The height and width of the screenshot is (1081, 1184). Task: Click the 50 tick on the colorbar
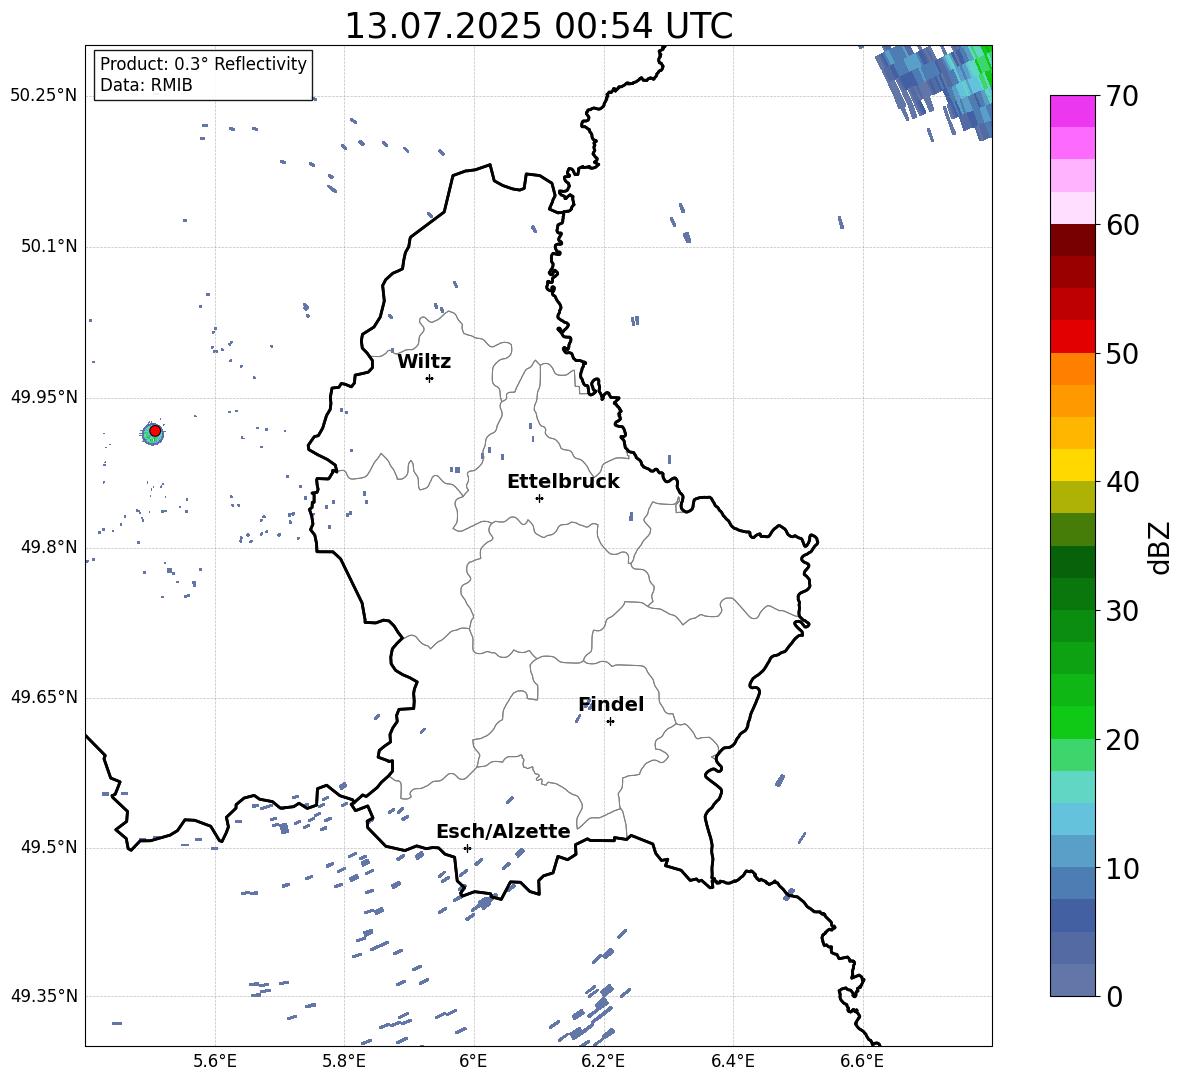(1122, 353)
